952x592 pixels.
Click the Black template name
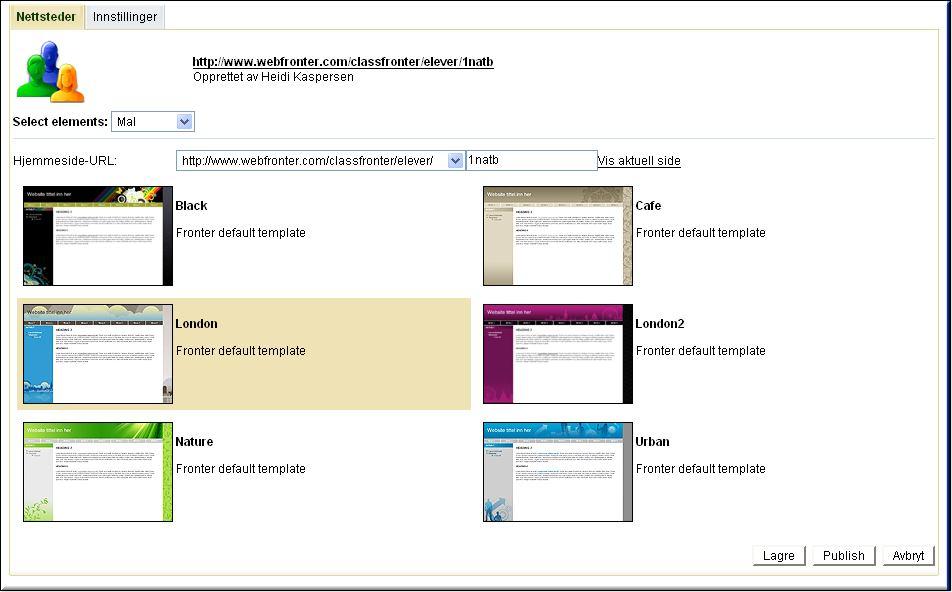pos(191,206)
